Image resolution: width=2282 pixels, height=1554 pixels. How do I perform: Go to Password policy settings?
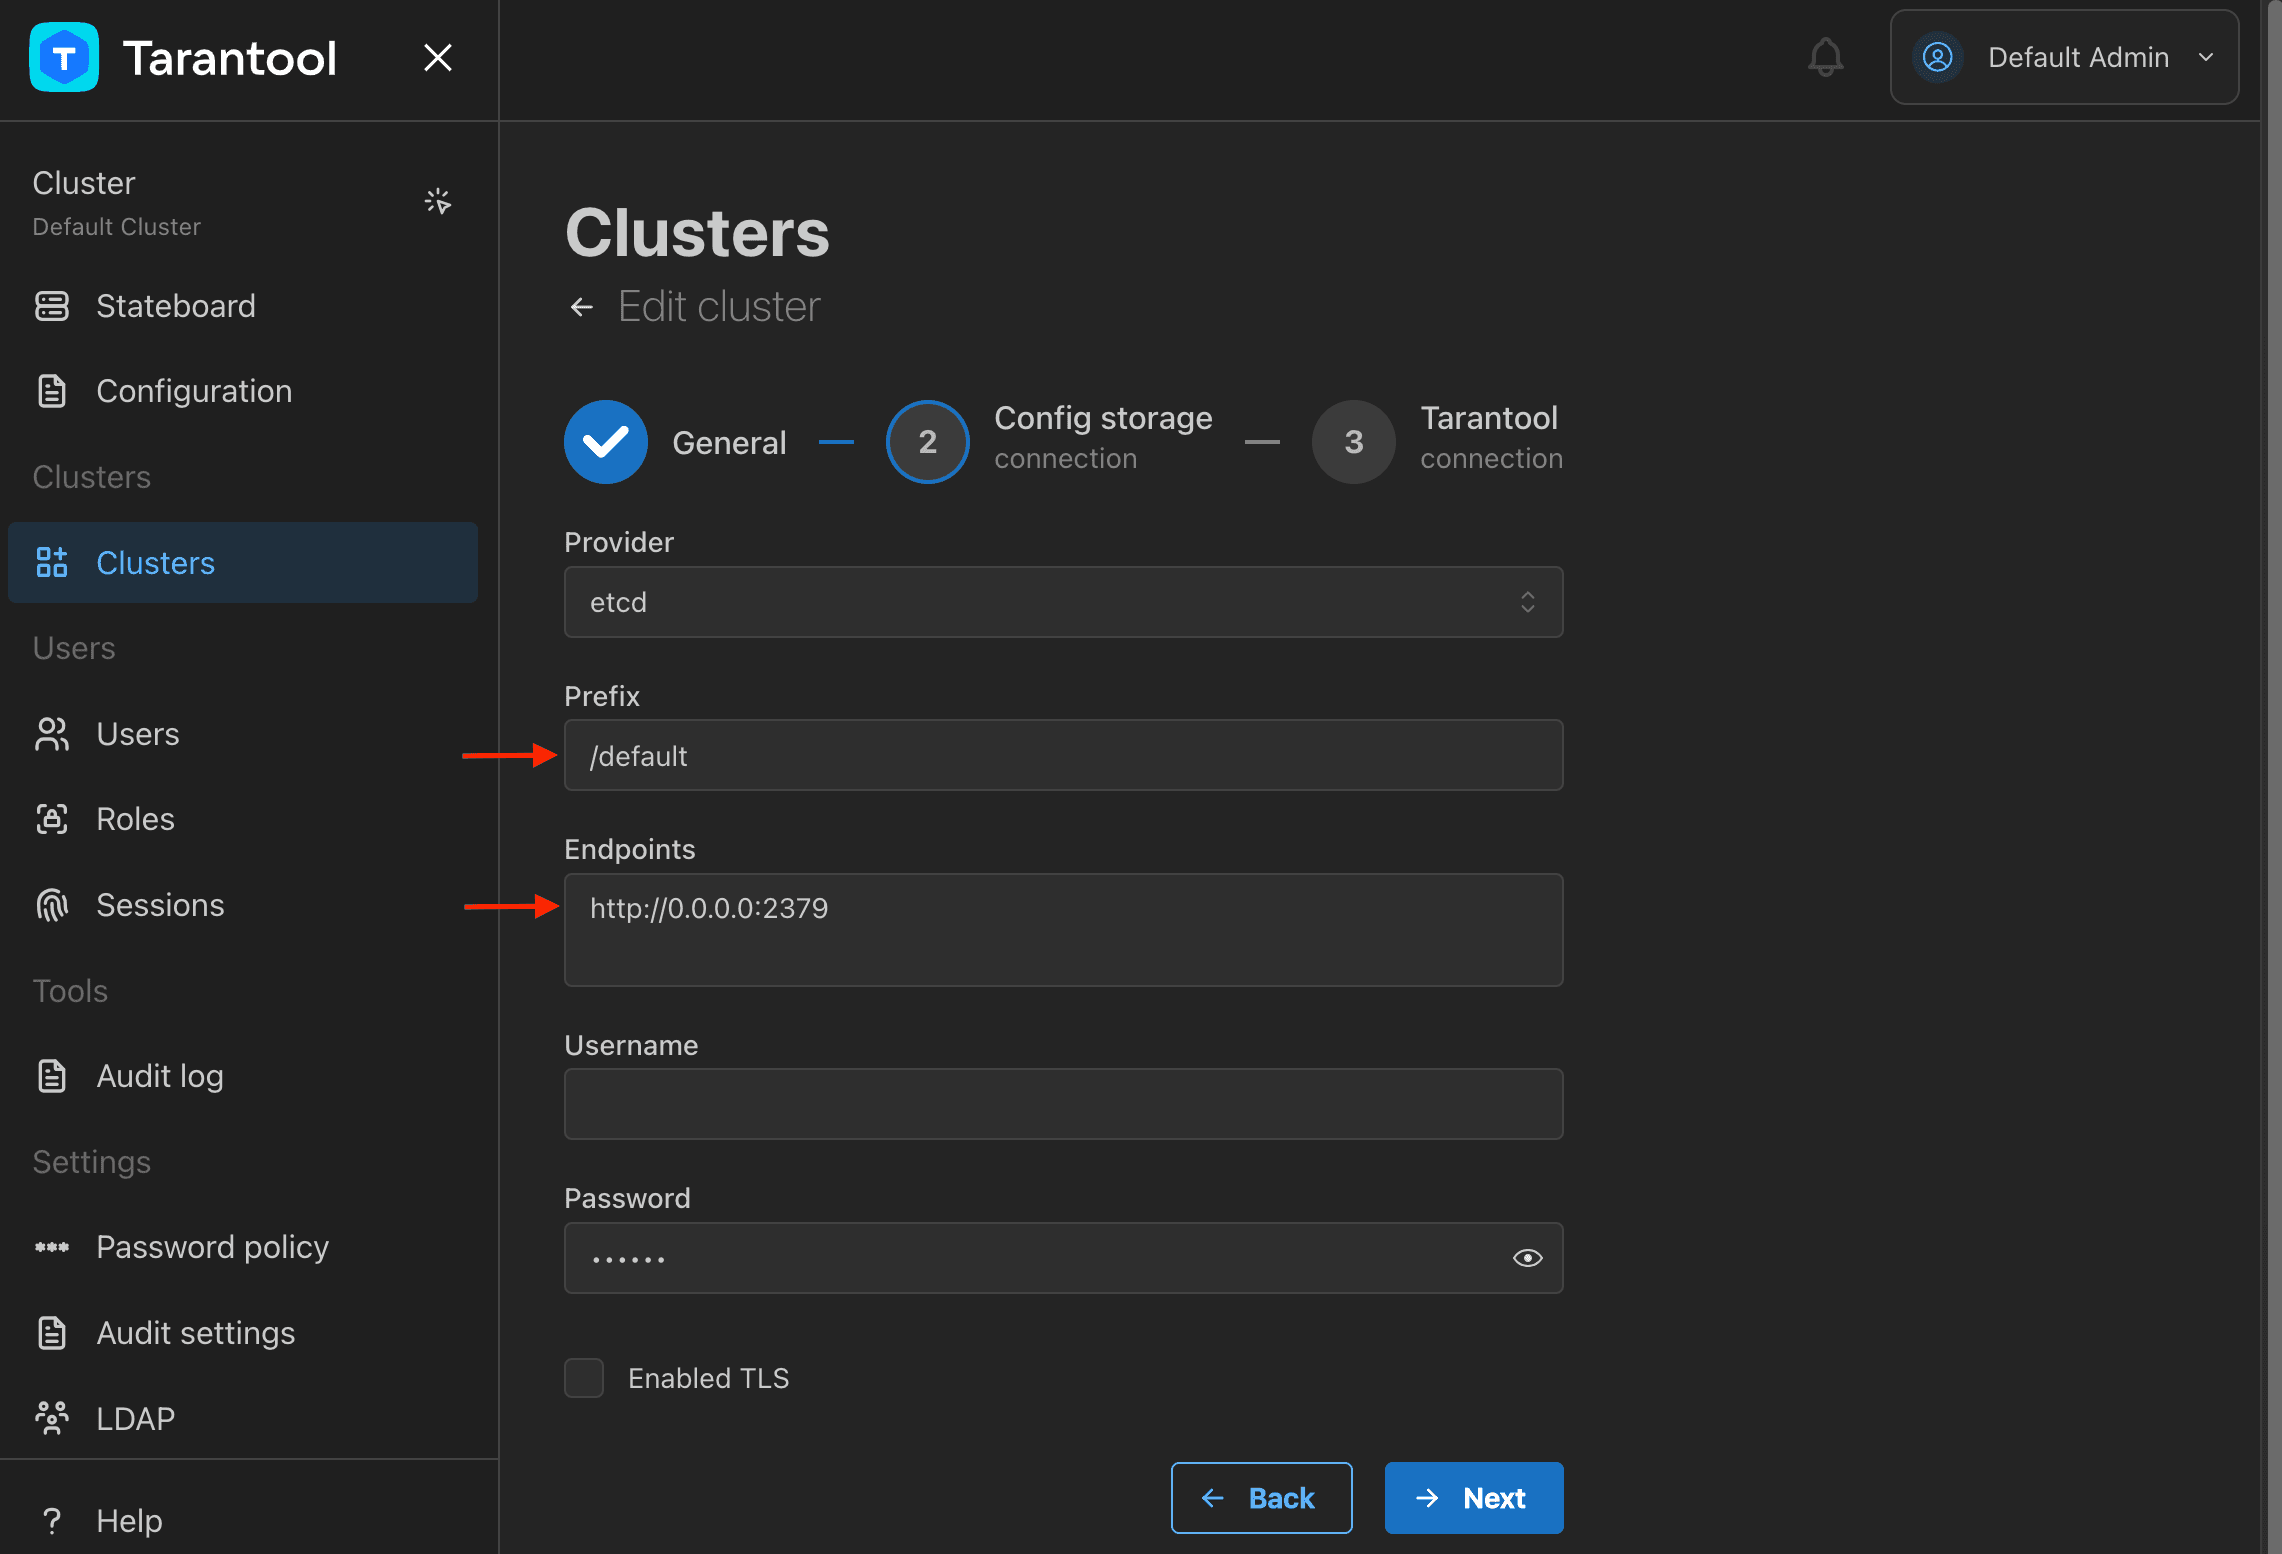click(242, 1247)
